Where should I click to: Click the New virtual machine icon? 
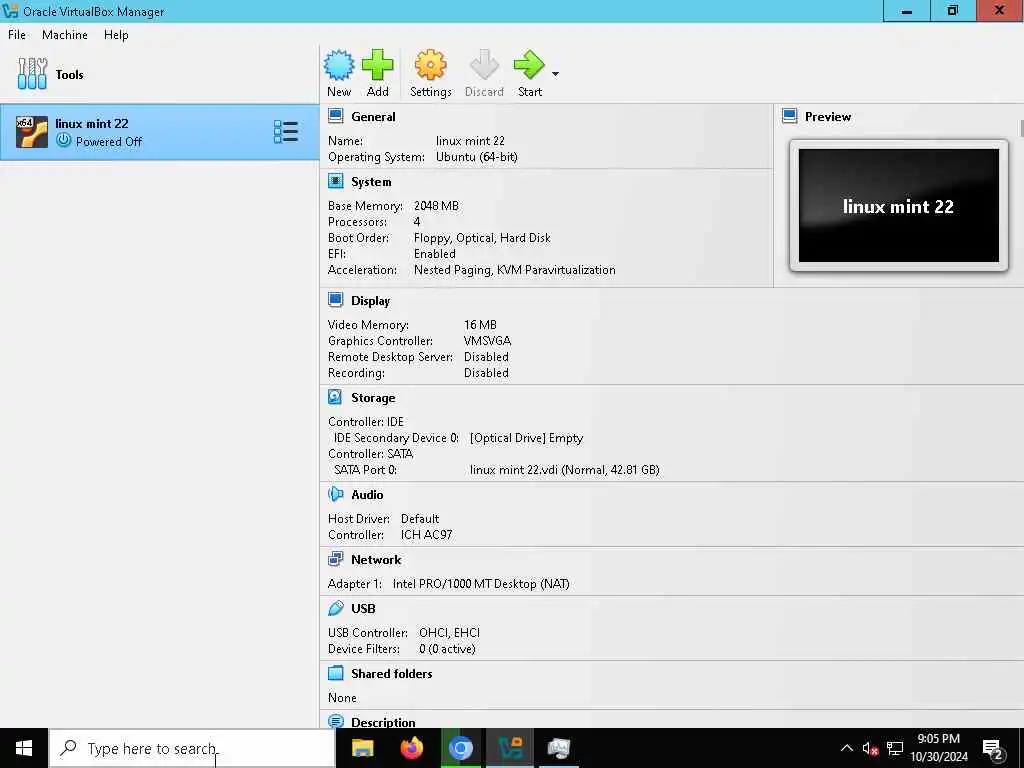(339, 65)
